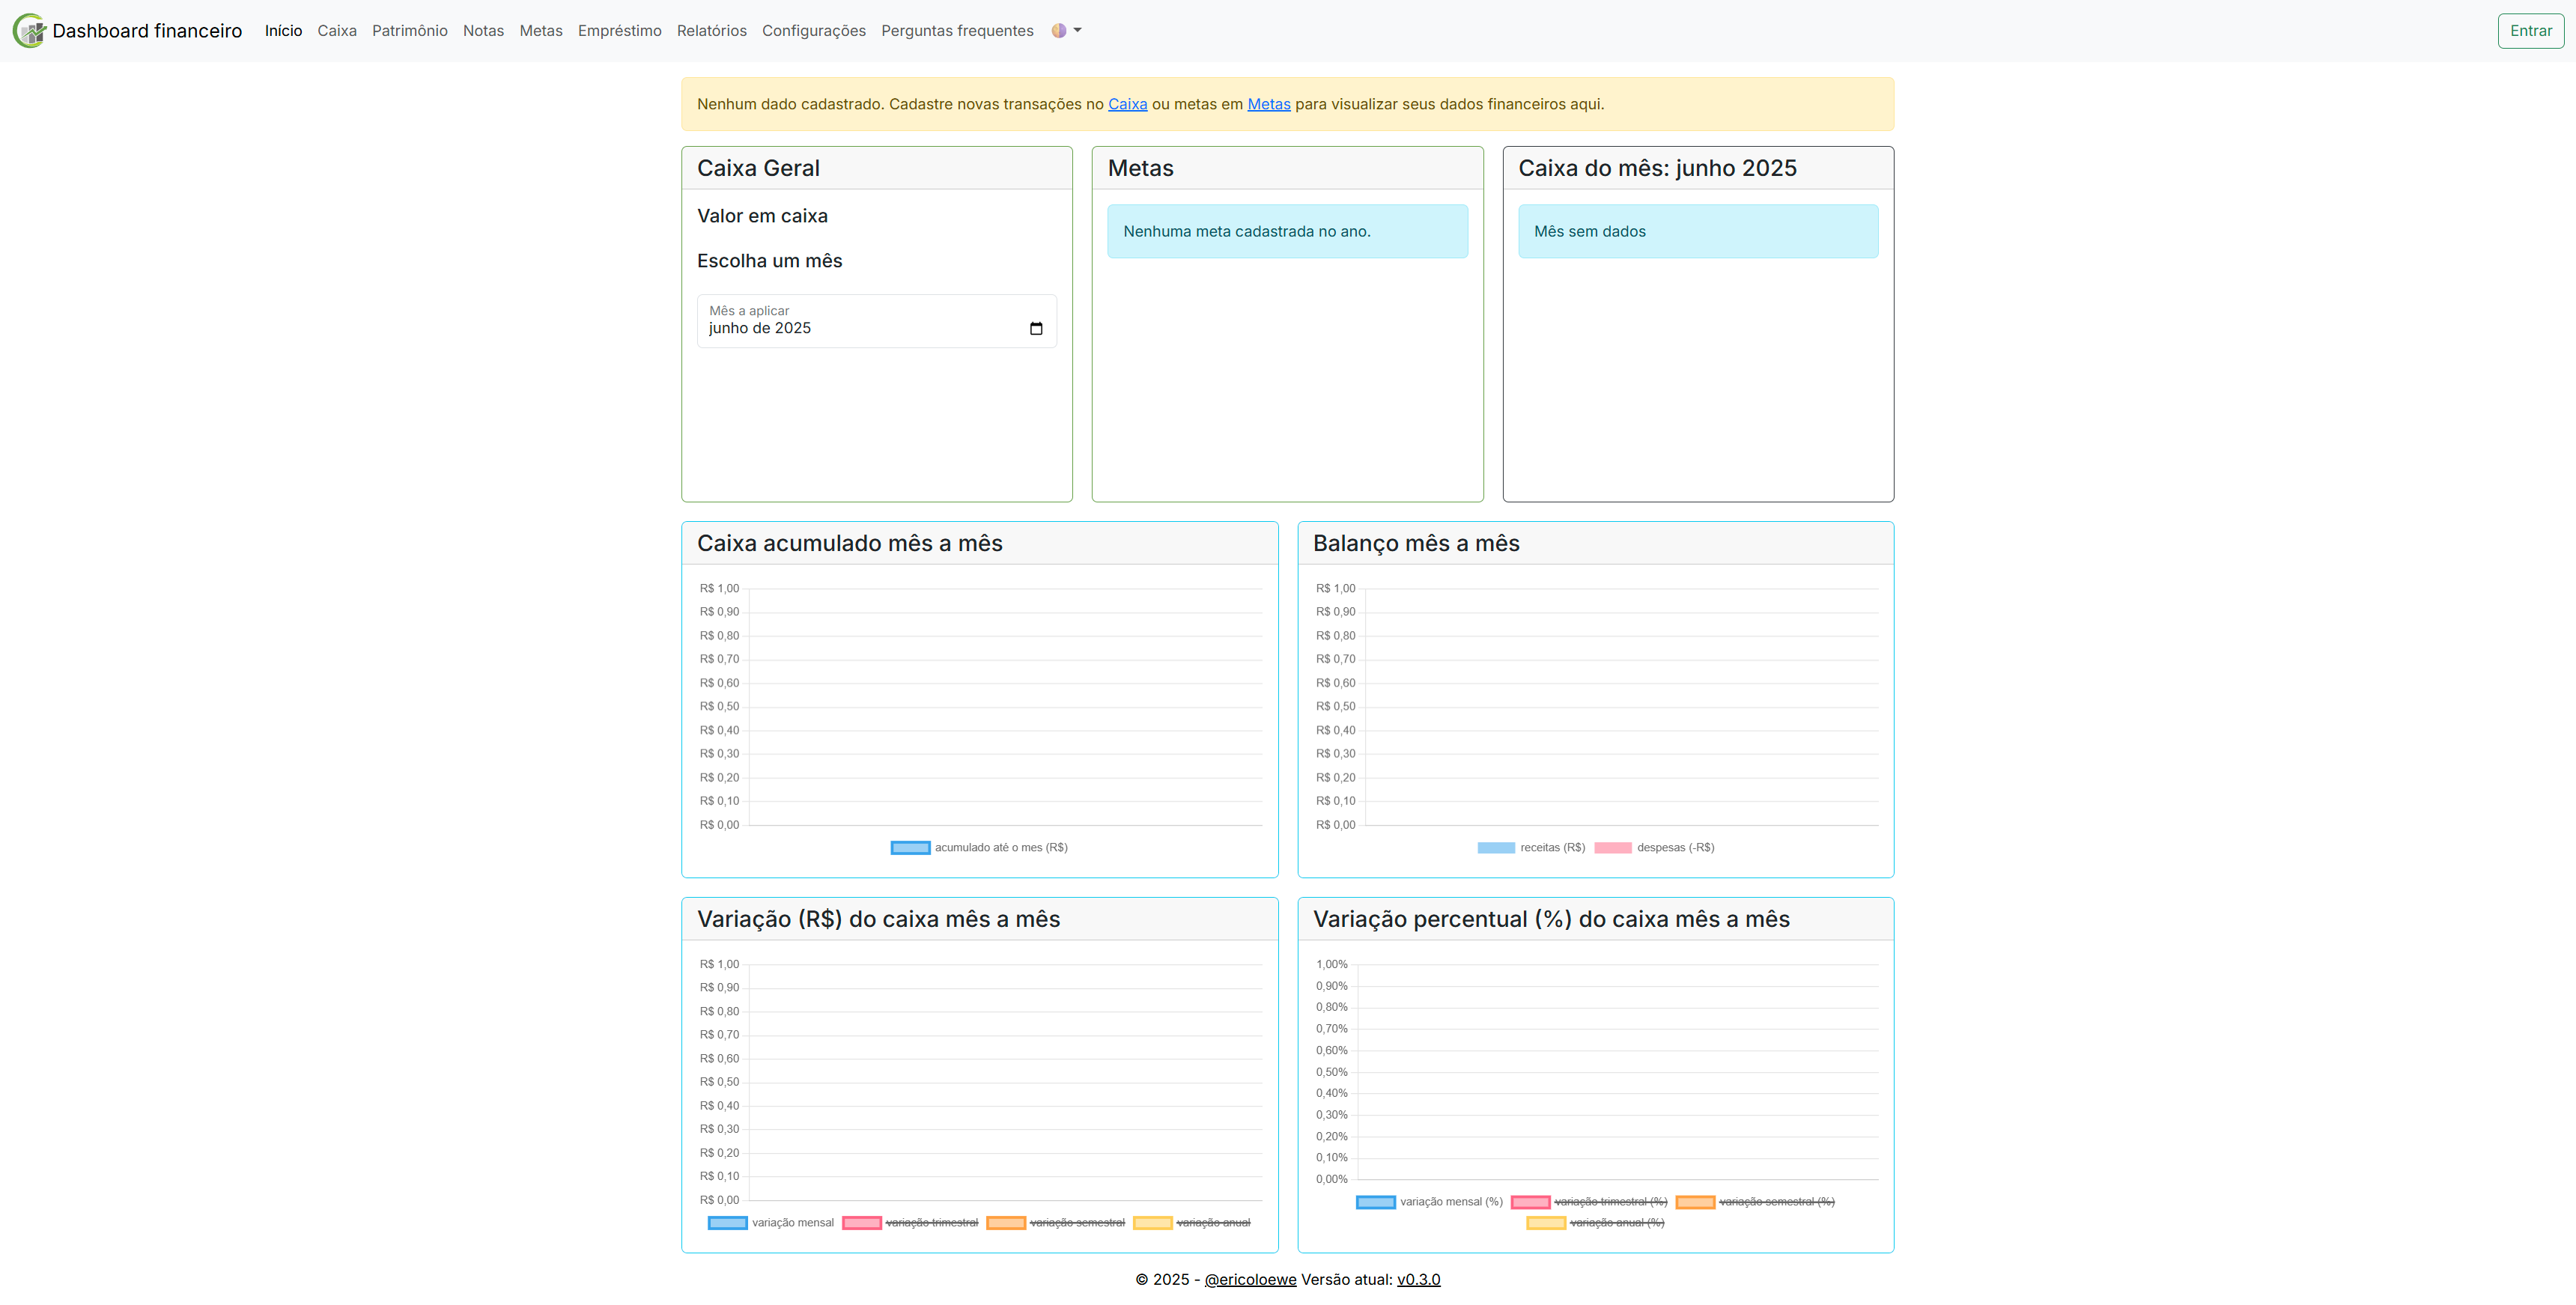Open the Notas nav item
The image size is (2576, 1305).
[x=483, y=31]
